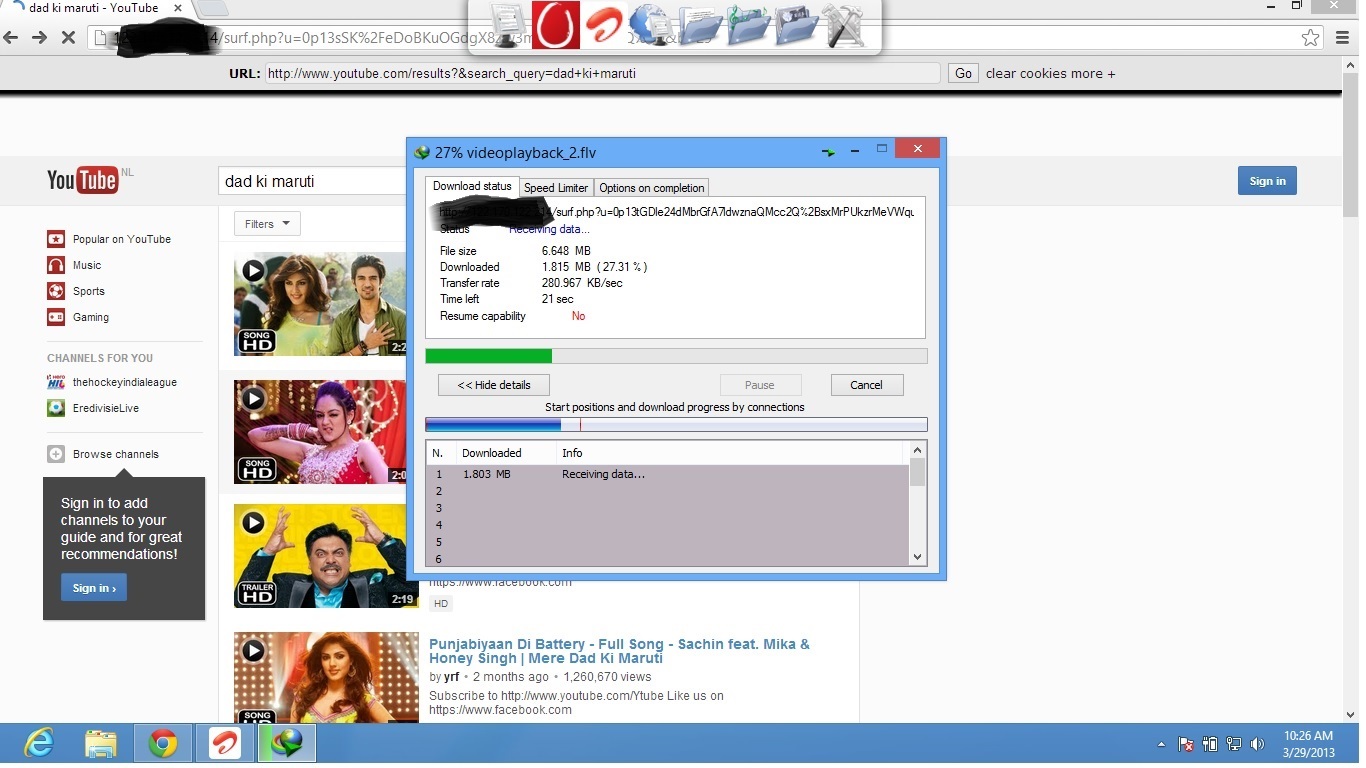Open a new browser tab

coord(211,9)
